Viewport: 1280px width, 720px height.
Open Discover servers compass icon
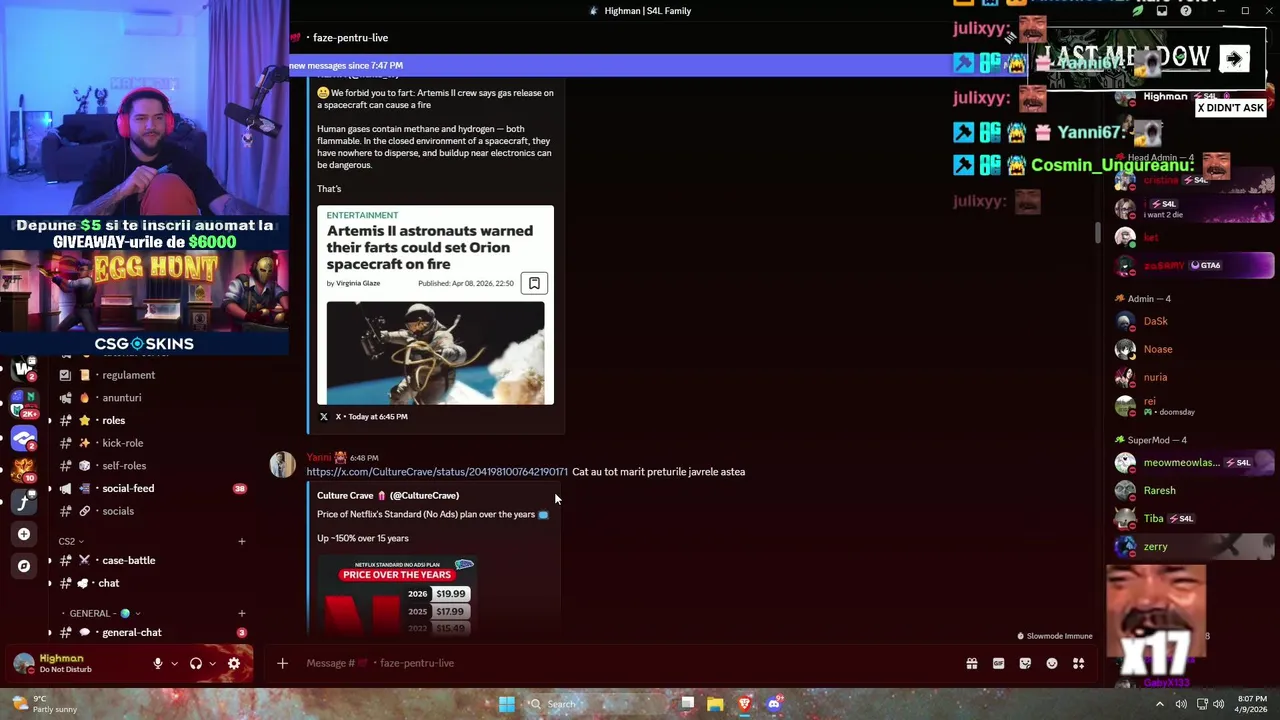[x=24, y=566]
